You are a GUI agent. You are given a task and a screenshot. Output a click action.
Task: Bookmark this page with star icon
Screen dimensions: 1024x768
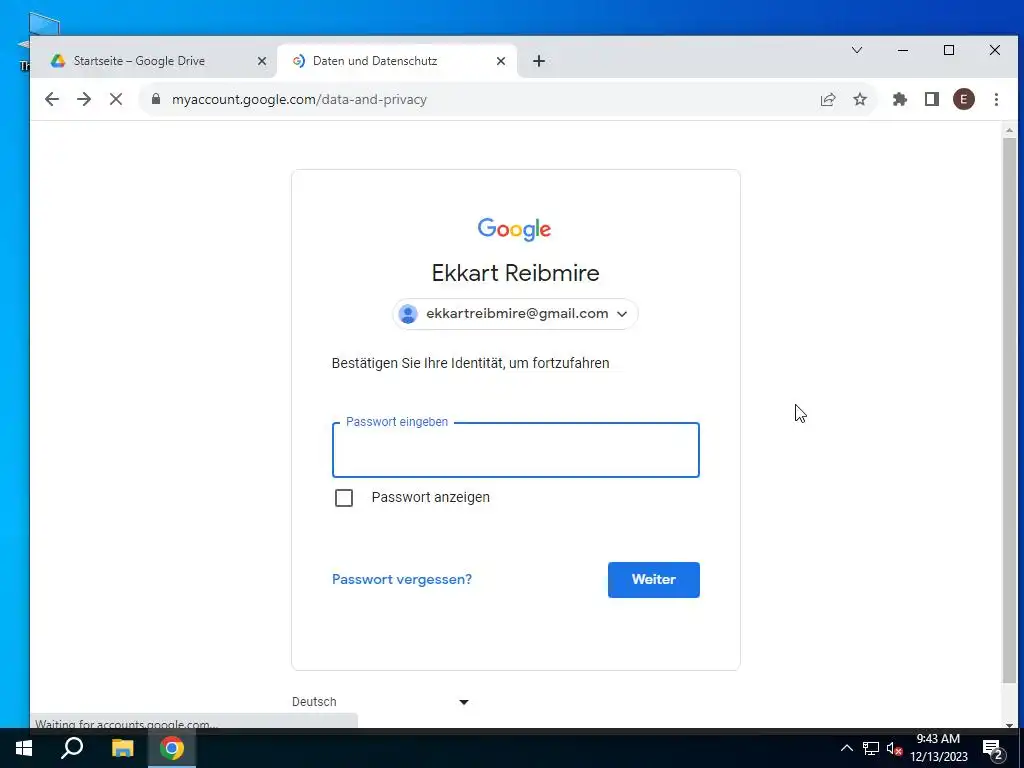click(x=860, y=99)
